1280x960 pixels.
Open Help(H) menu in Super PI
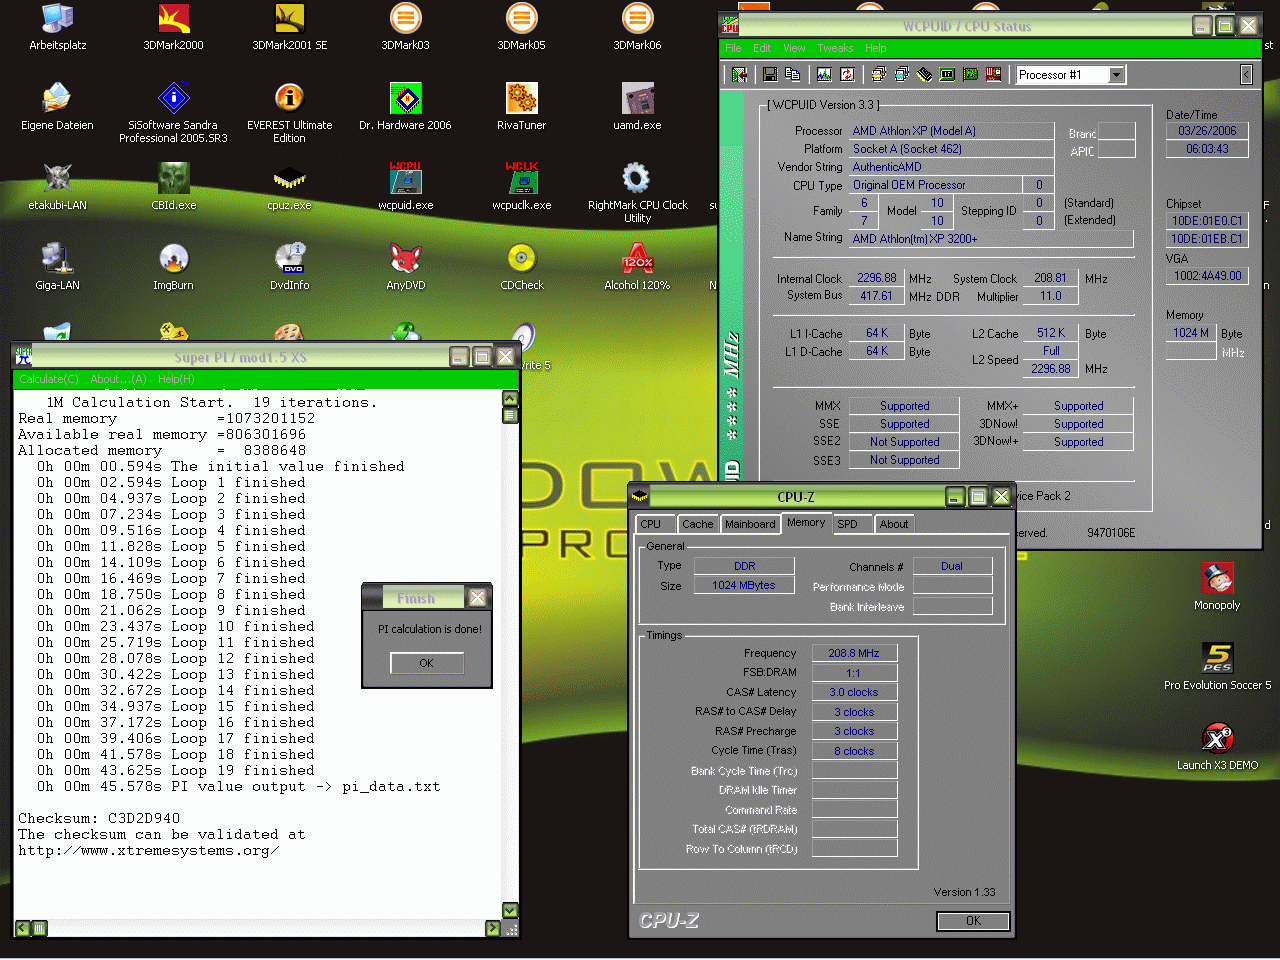point(176,379)
